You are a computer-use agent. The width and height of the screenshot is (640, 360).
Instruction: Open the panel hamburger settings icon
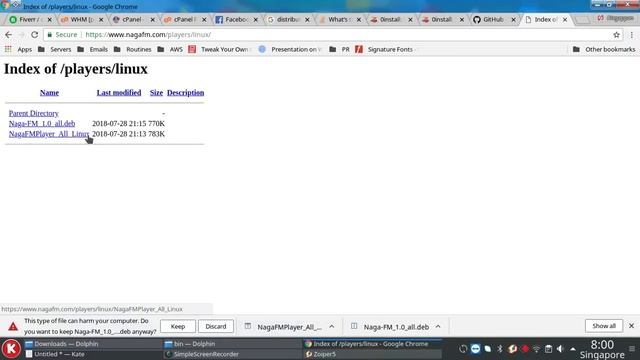pyautogui.click(x=632, y=349)
